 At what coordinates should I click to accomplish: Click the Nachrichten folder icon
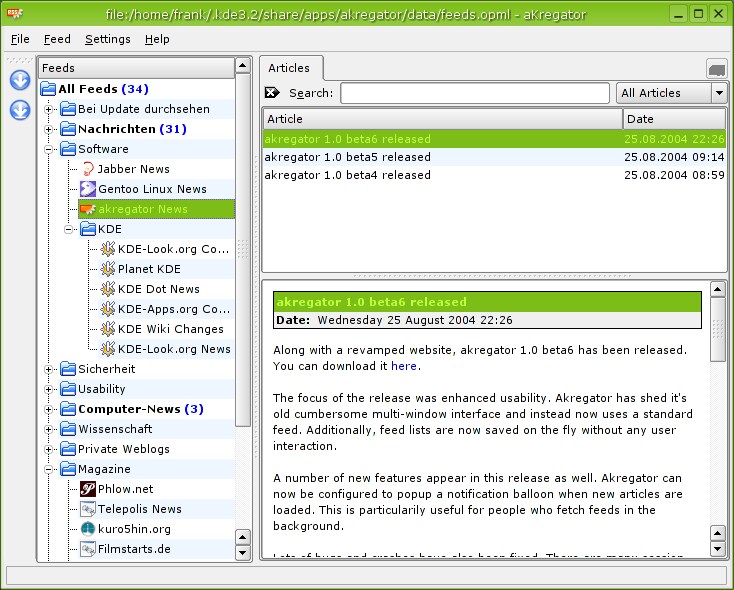(68, 129)
